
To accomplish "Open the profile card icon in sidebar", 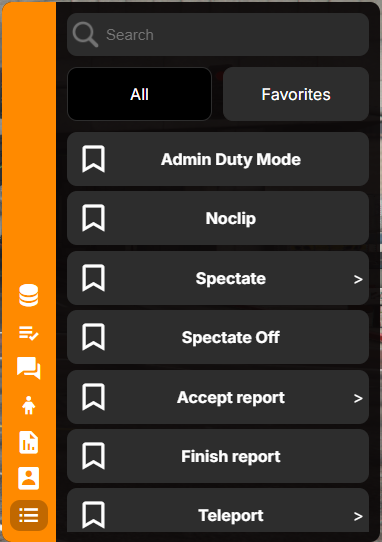I will [x=29, y=479].
